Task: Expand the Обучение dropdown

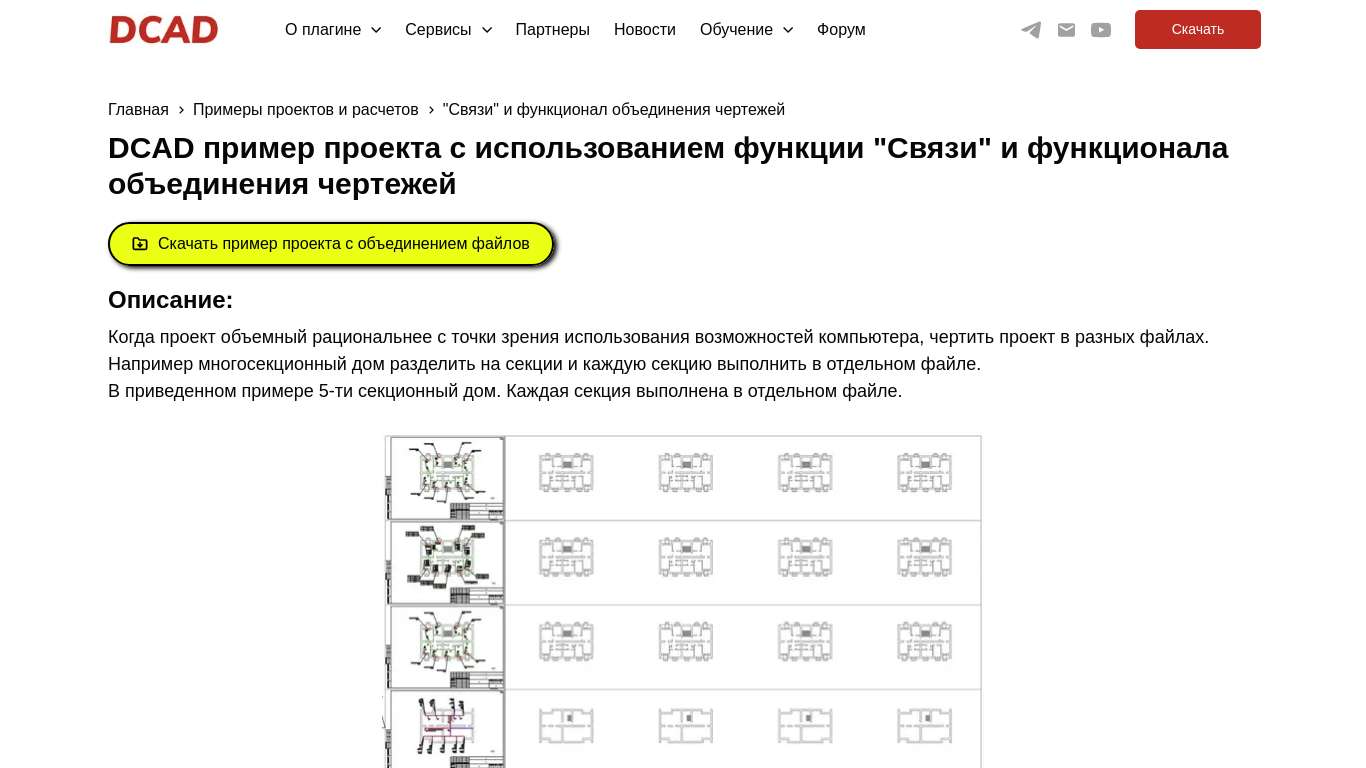Action: tap(747, 30)
